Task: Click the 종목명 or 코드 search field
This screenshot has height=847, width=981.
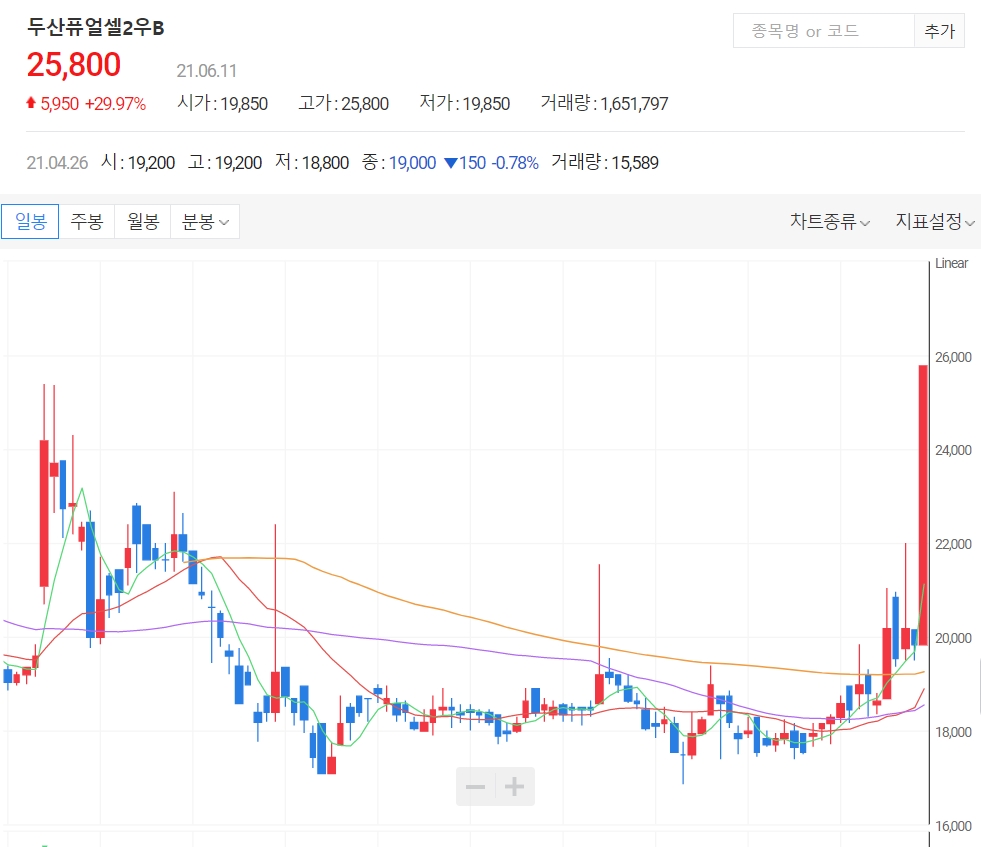Action: 823,31
